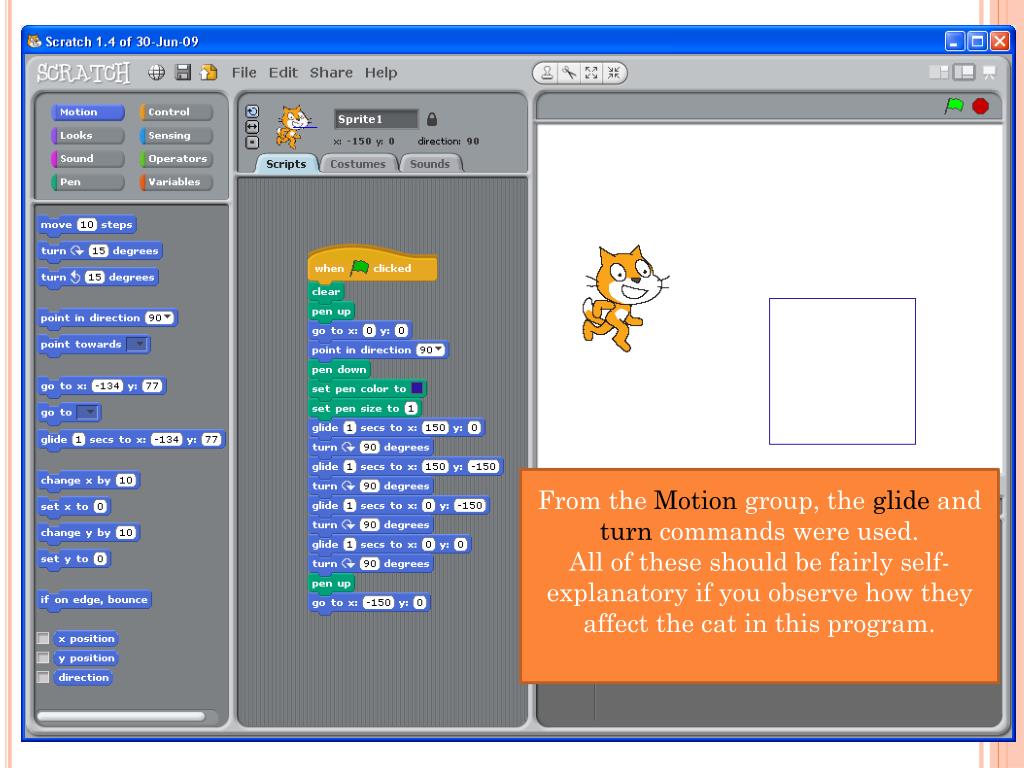Open the File menu
Viewport: 1024px width, 768px height.
[x=244, y=72]
